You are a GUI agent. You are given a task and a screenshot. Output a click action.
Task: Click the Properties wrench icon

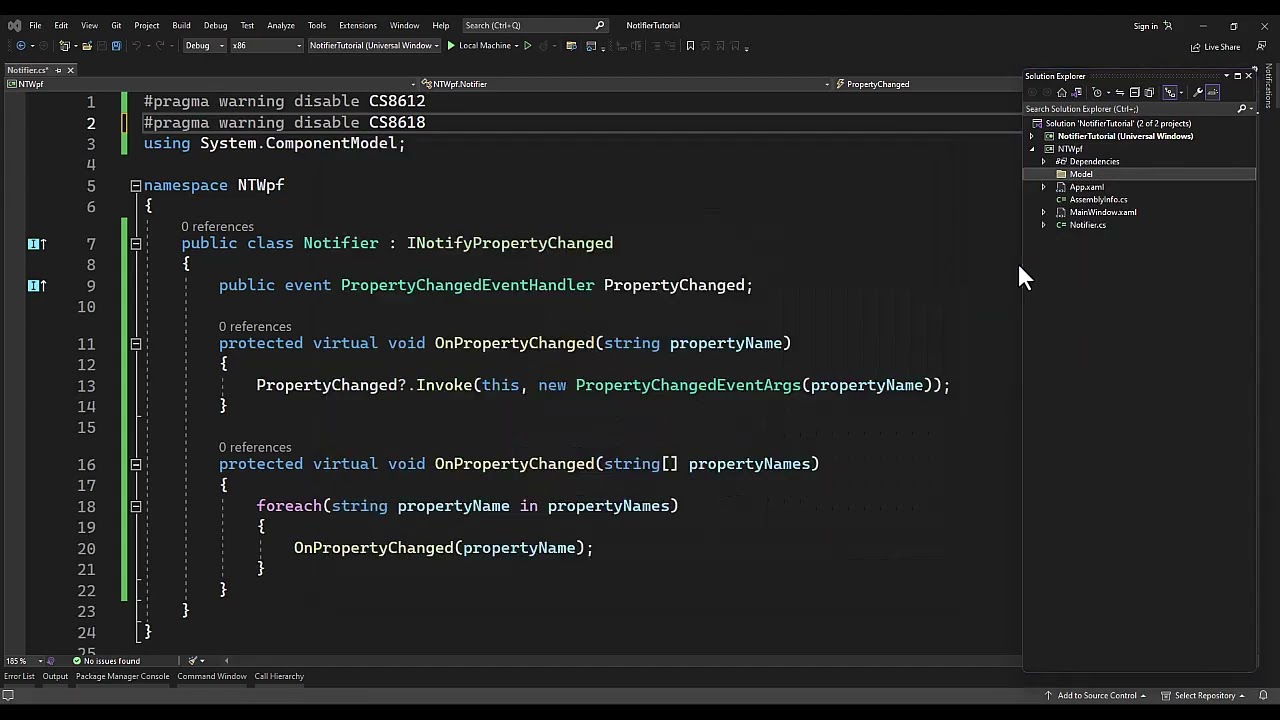(x=1197, y=92)
